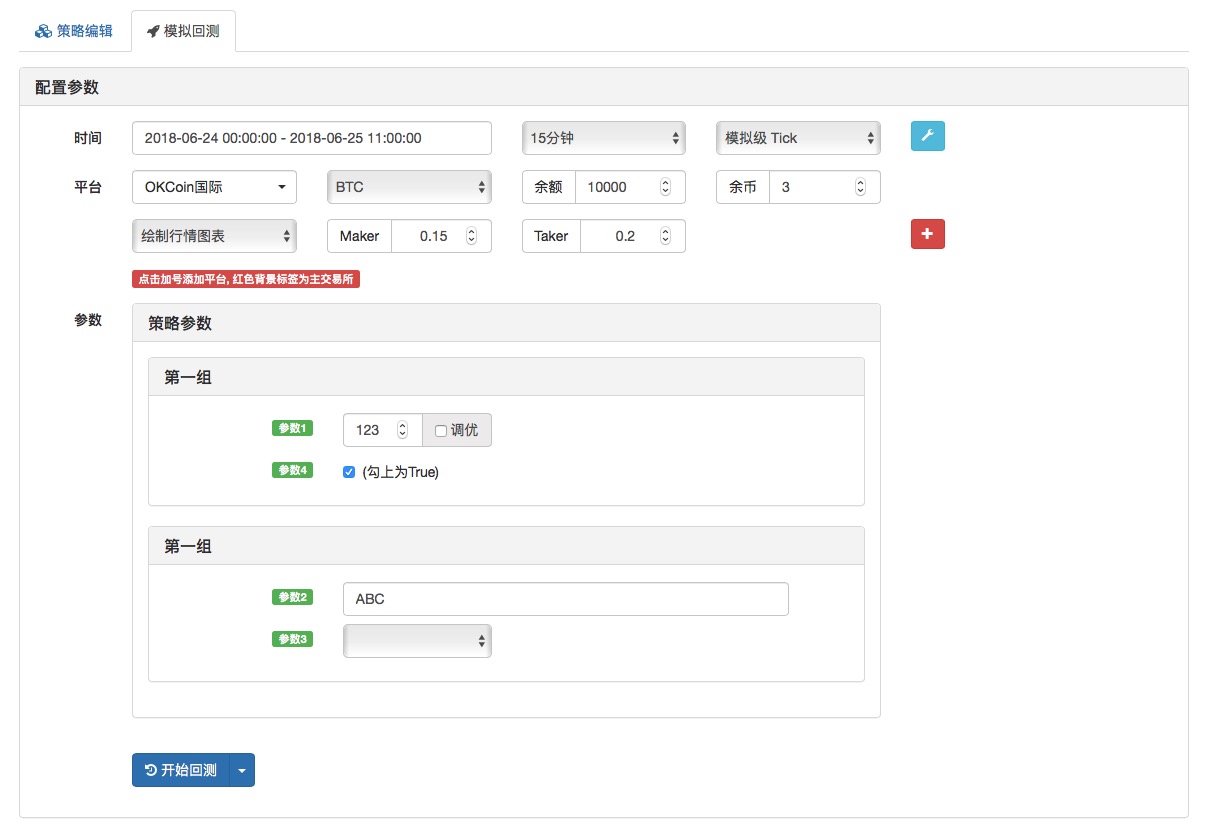Click the 余额 field stepper arrows
Image resolution: width=1216 pixels, height=832 pixels.
666,187
